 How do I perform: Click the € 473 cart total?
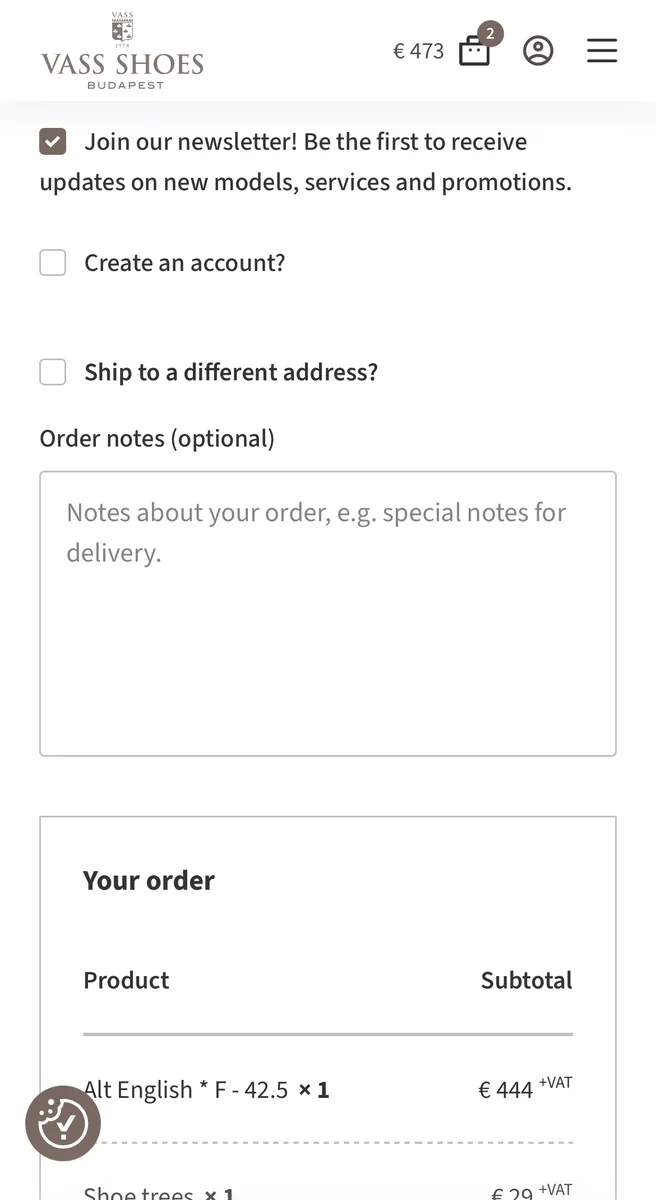tap(418, 51)
